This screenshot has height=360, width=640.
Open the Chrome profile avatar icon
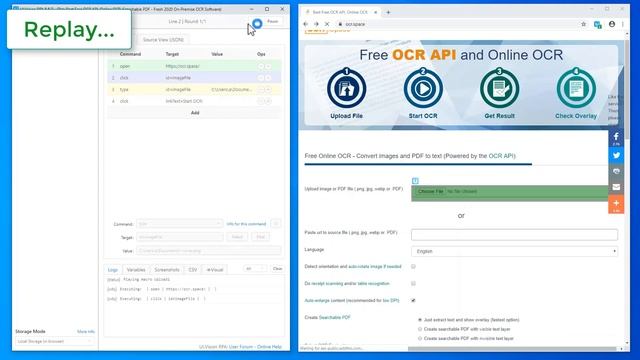[611, 24]
